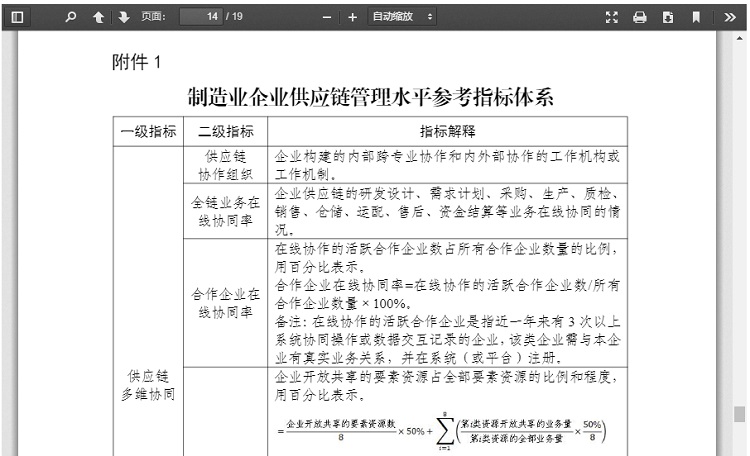Click the 供应链协作组织 cell

pos(226,165)
